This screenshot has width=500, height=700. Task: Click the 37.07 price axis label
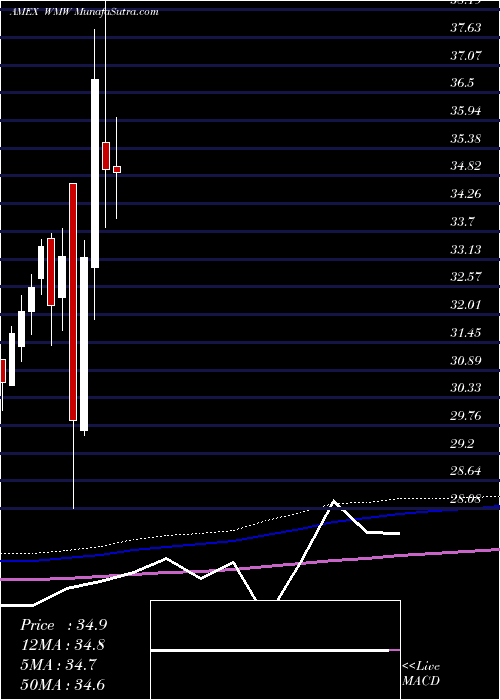(x=466, y=56)
